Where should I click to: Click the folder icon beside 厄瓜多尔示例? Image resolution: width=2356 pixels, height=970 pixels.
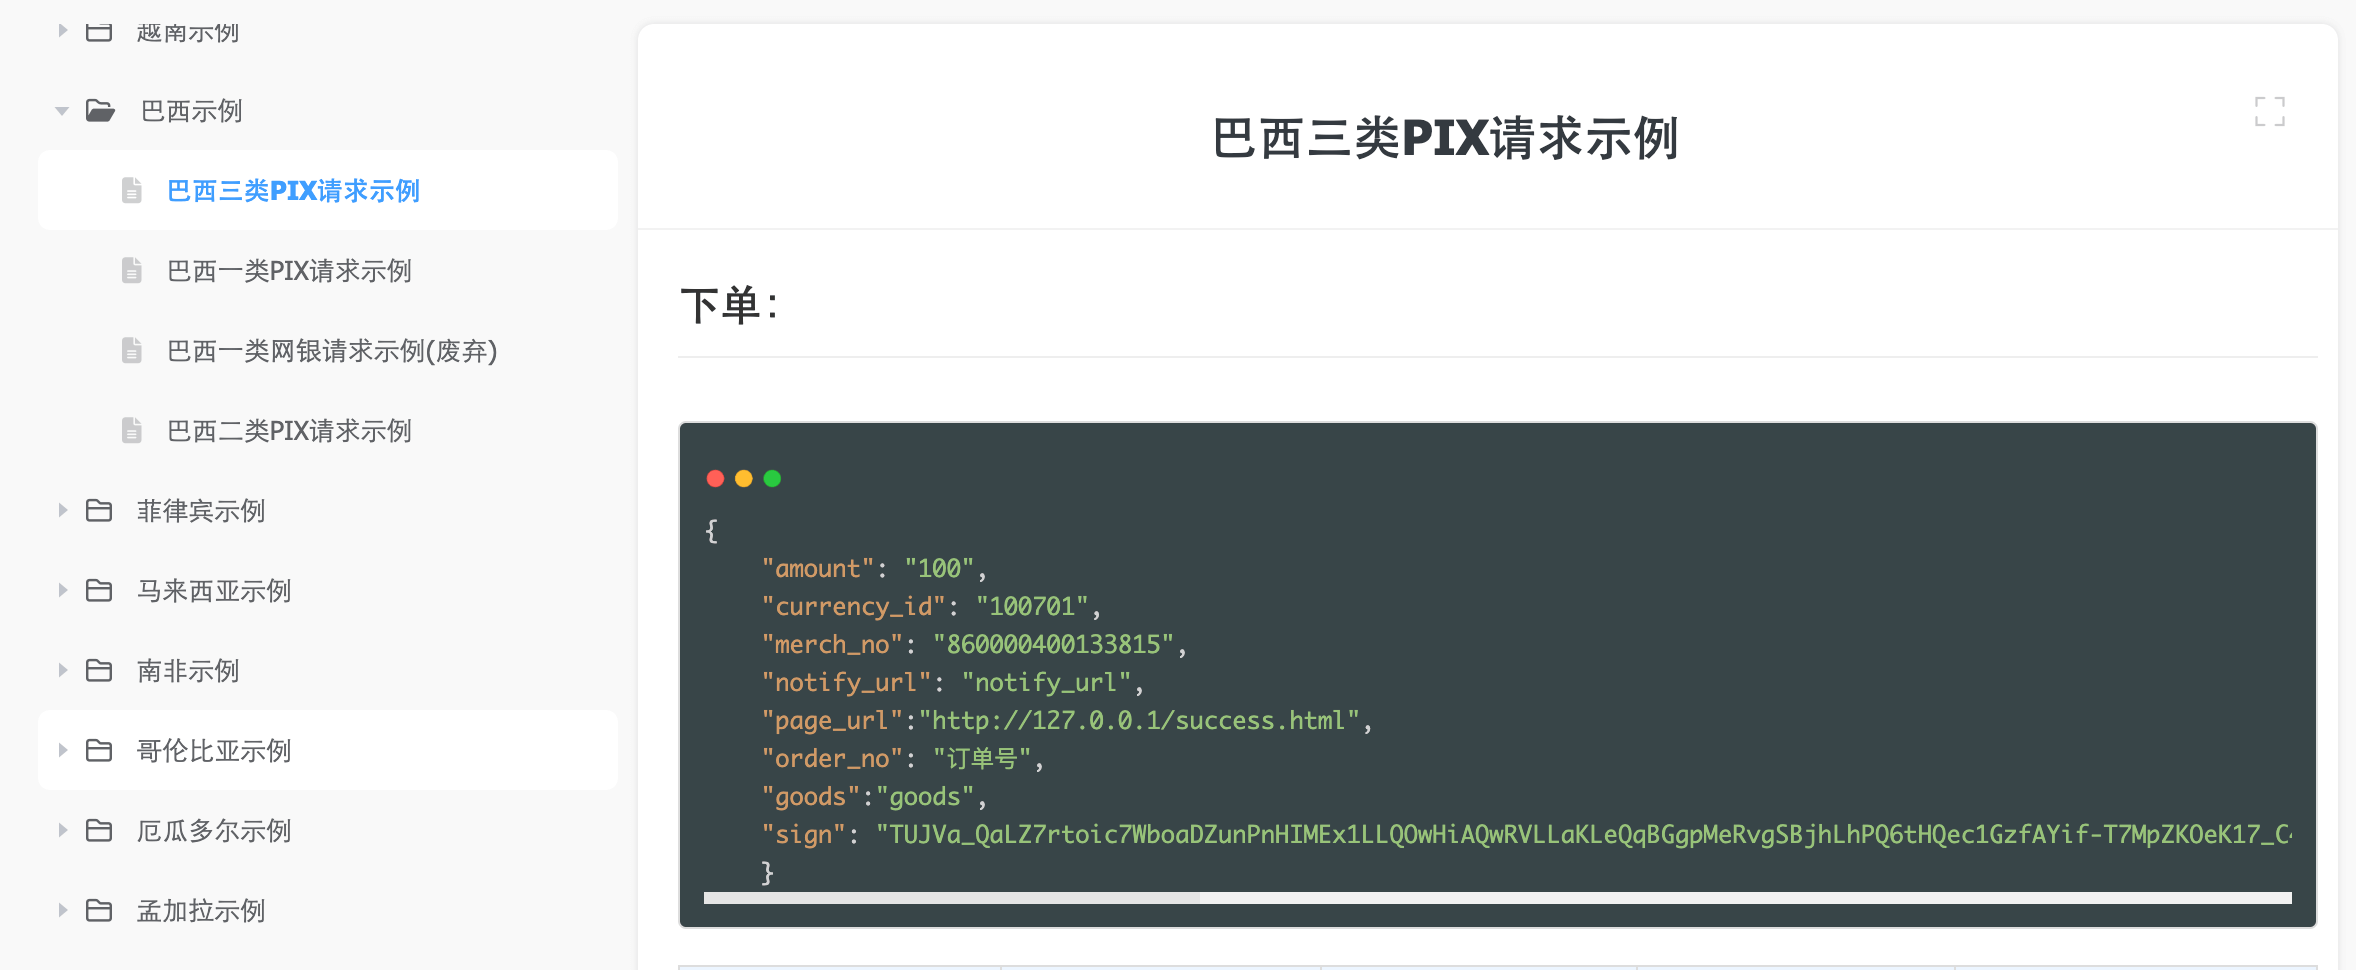click(99, 830)
